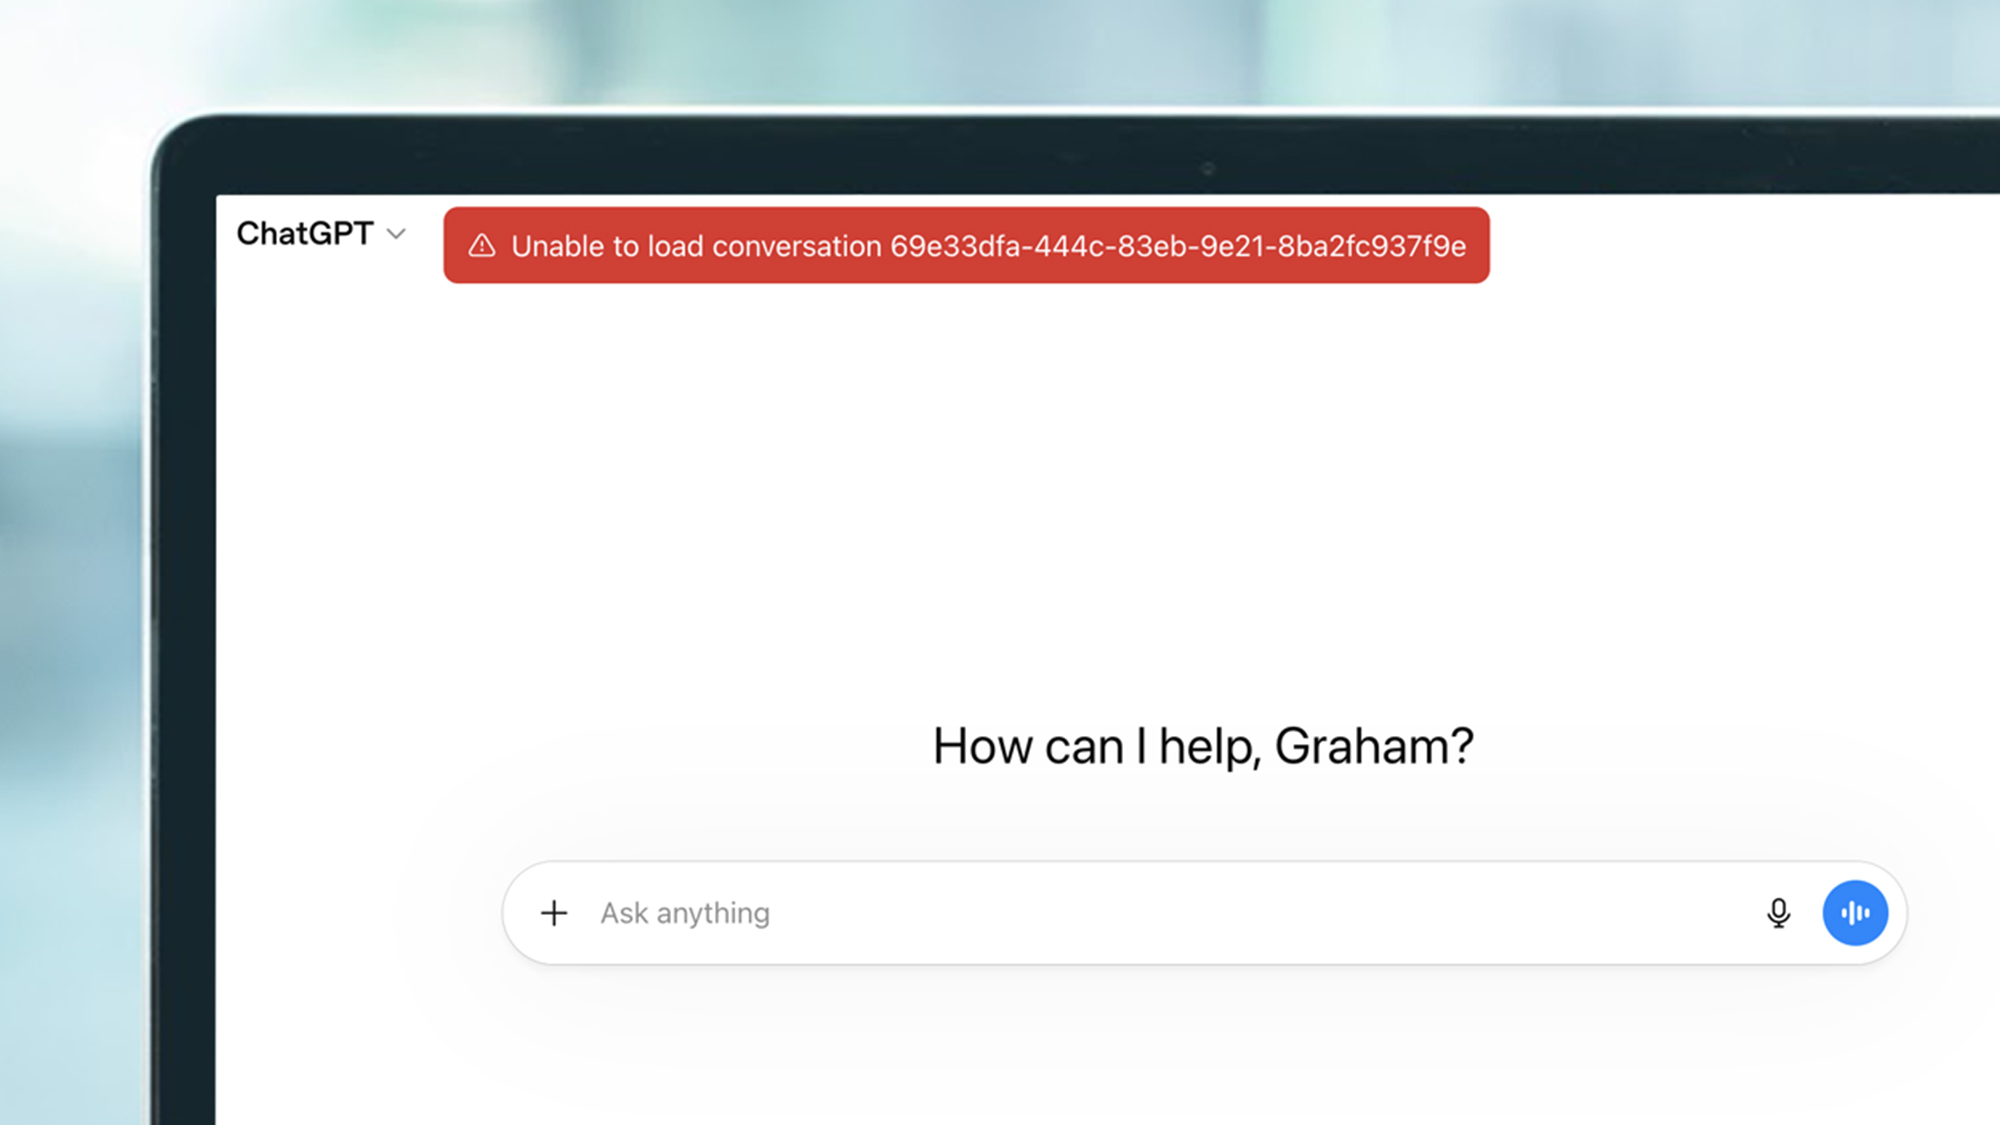Screen dimensions: 2000x1125
Task: Click the conversation ID in error banner
Action: tap(1178, 246)
